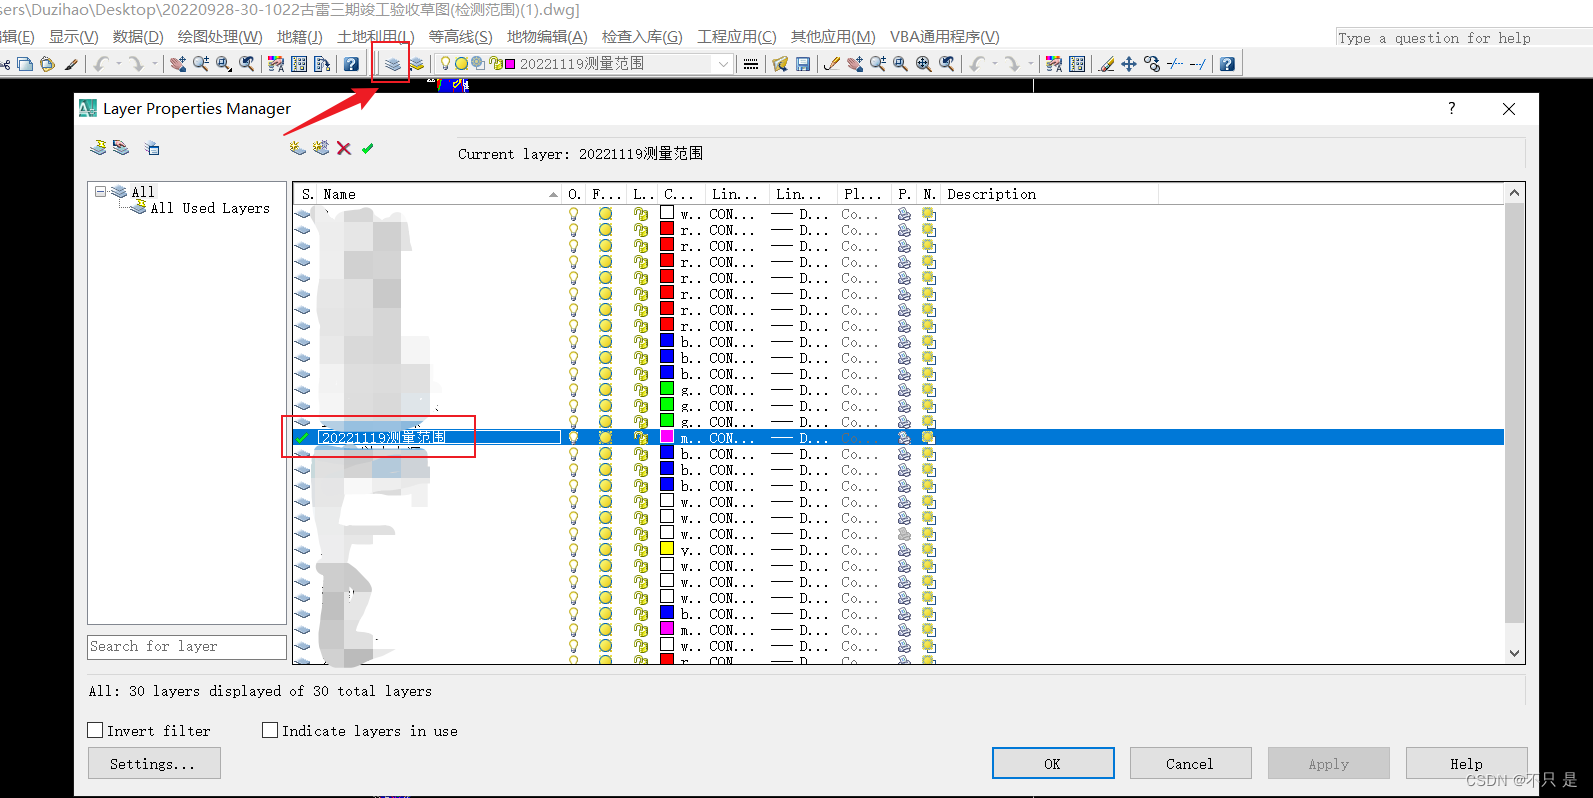Click the Apply button
Screen dimensions: 1593x798
tap(1329, 763)
